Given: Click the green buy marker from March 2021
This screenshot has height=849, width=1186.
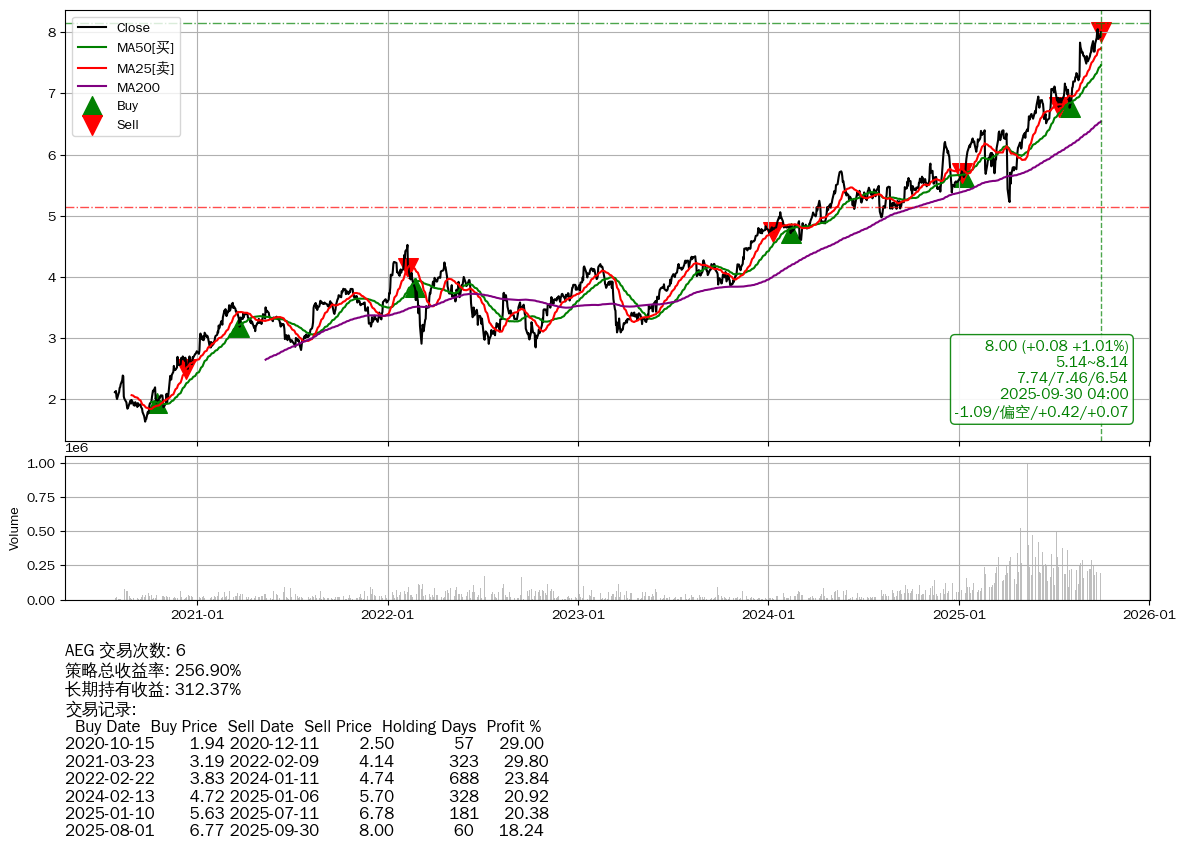Looking at the screenshot, I should (239, 326).
